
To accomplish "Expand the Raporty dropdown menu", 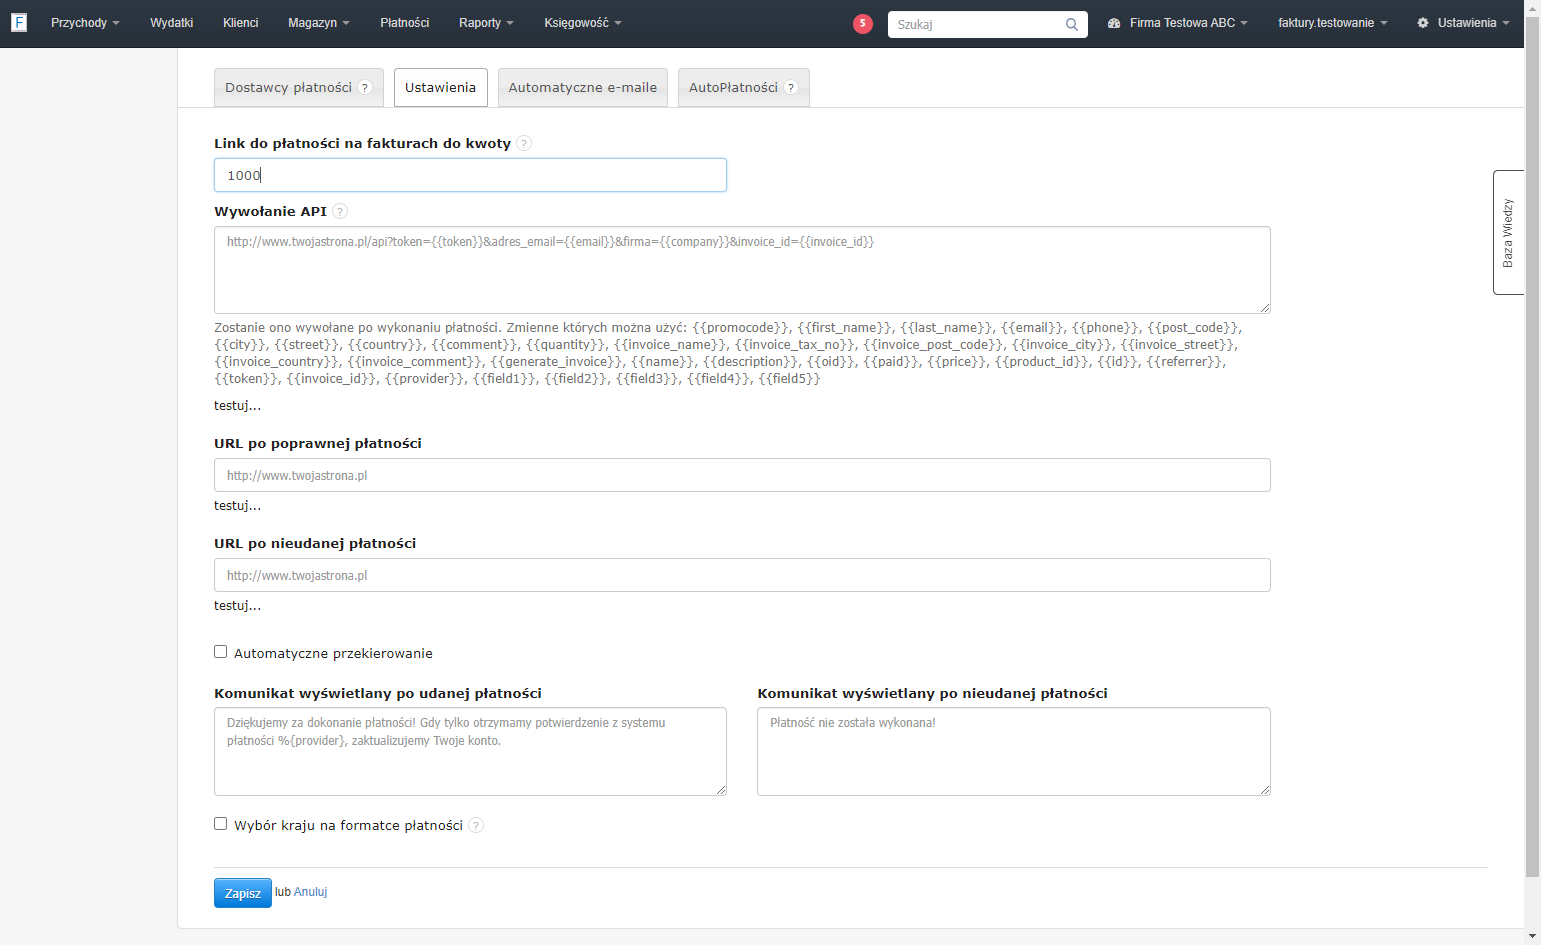I will coord(486,23).
